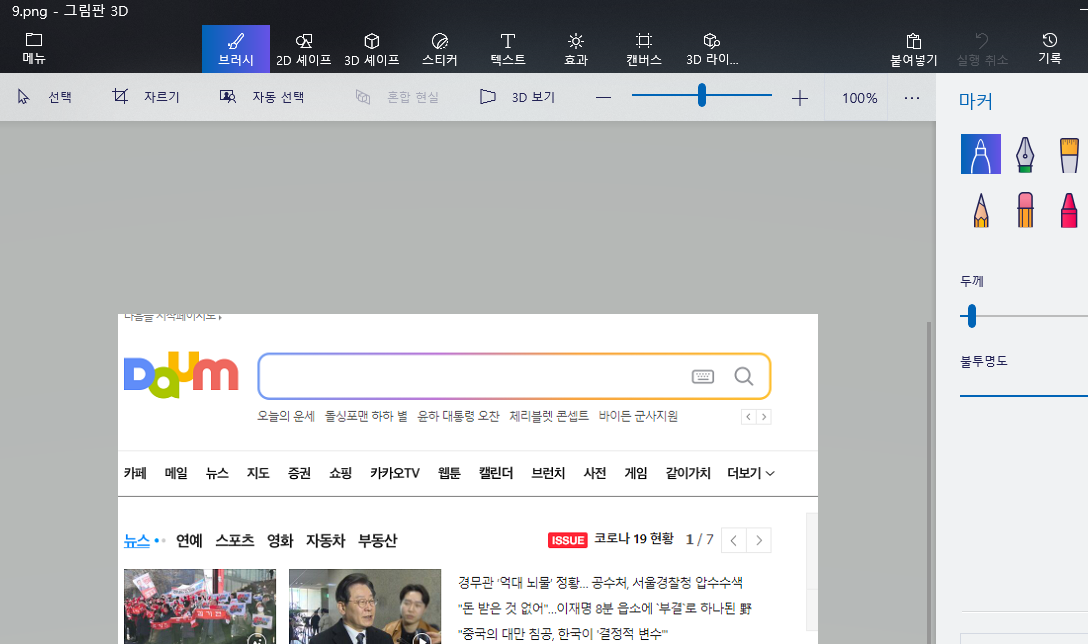
Task: Open the 캔버스 tab
Action: (644, 49)
